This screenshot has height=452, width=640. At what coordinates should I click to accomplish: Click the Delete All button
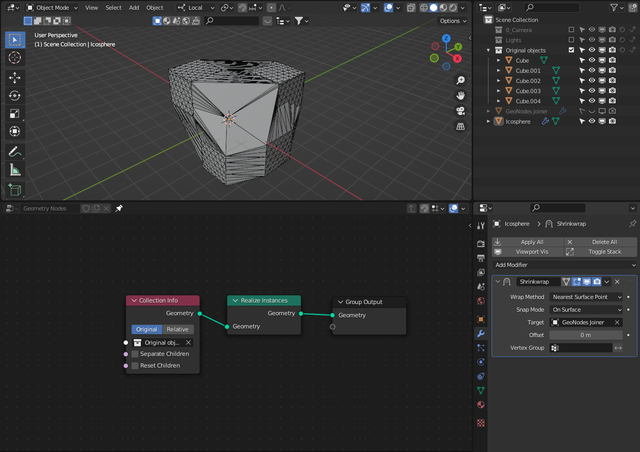point(600,242)
